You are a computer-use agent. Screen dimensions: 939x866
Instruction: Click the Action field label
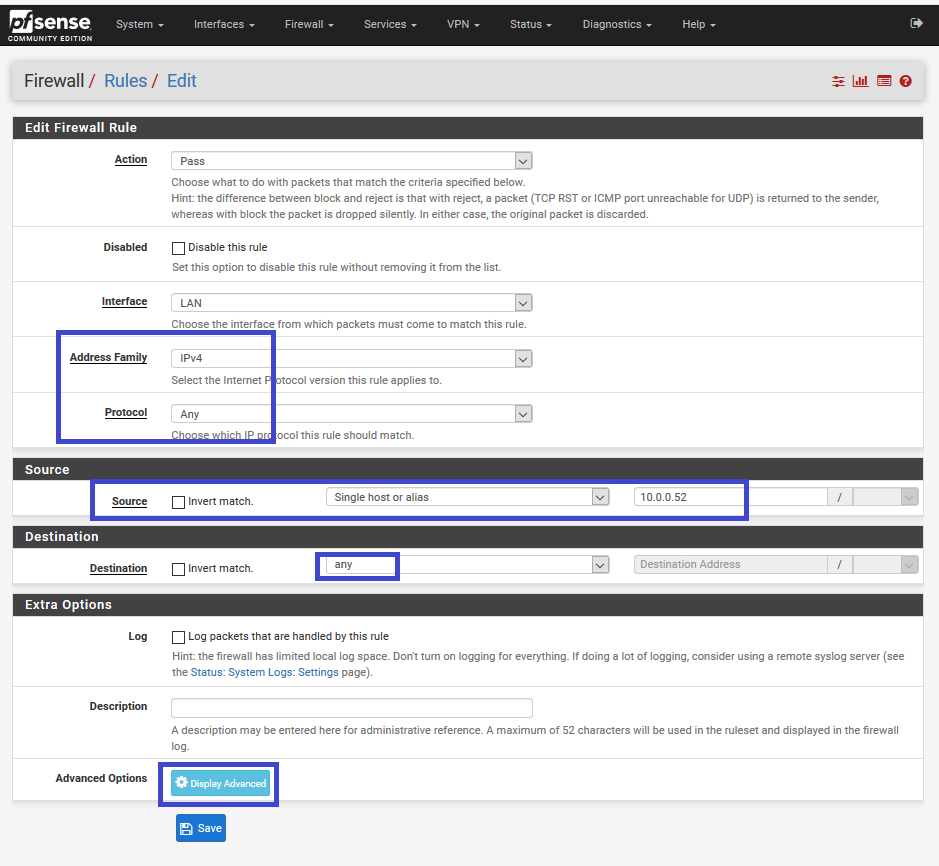(x=131, y=159)
